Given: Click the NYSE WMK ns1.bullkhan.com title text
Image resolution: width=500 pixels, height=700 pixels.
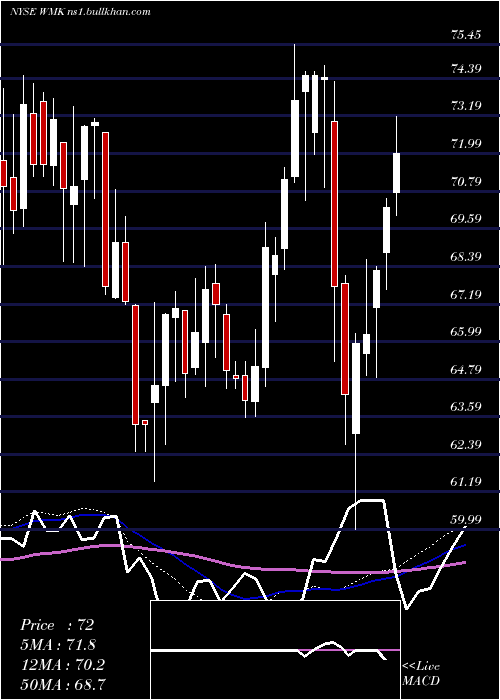Looking at the screenshot, I should (x=80, y=12).
